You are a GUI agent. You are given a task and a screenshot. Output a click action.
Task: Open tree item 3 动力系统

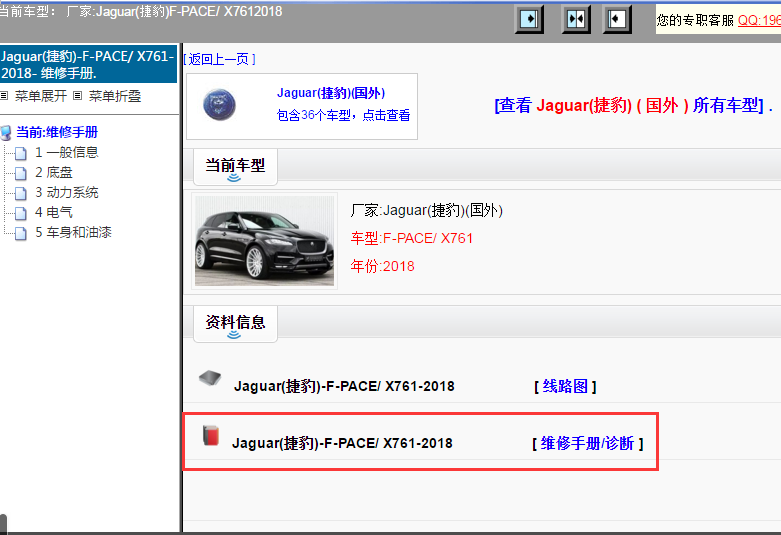67,192
